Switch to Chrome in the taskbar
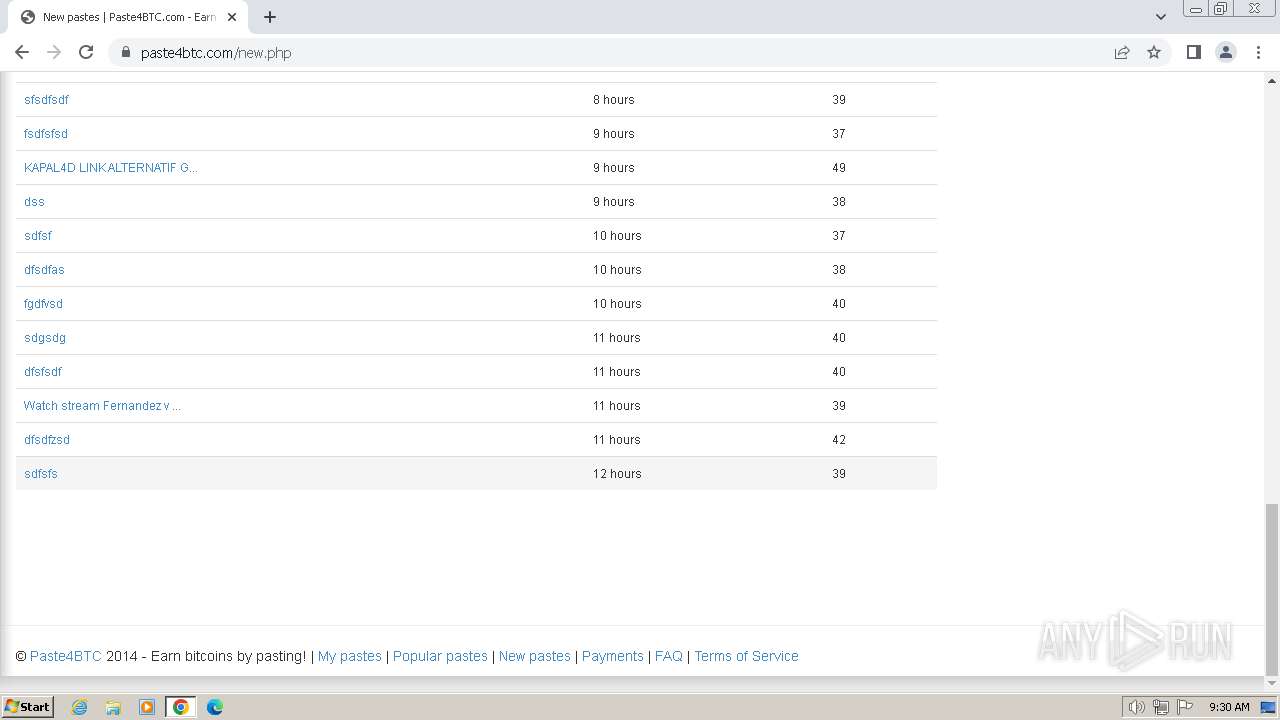 (x=181, y=707)
